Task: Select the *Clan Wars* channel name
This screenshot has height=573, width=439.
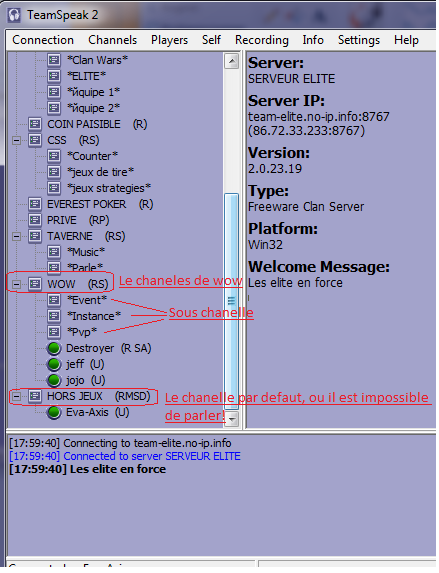Action: [97, 60]
